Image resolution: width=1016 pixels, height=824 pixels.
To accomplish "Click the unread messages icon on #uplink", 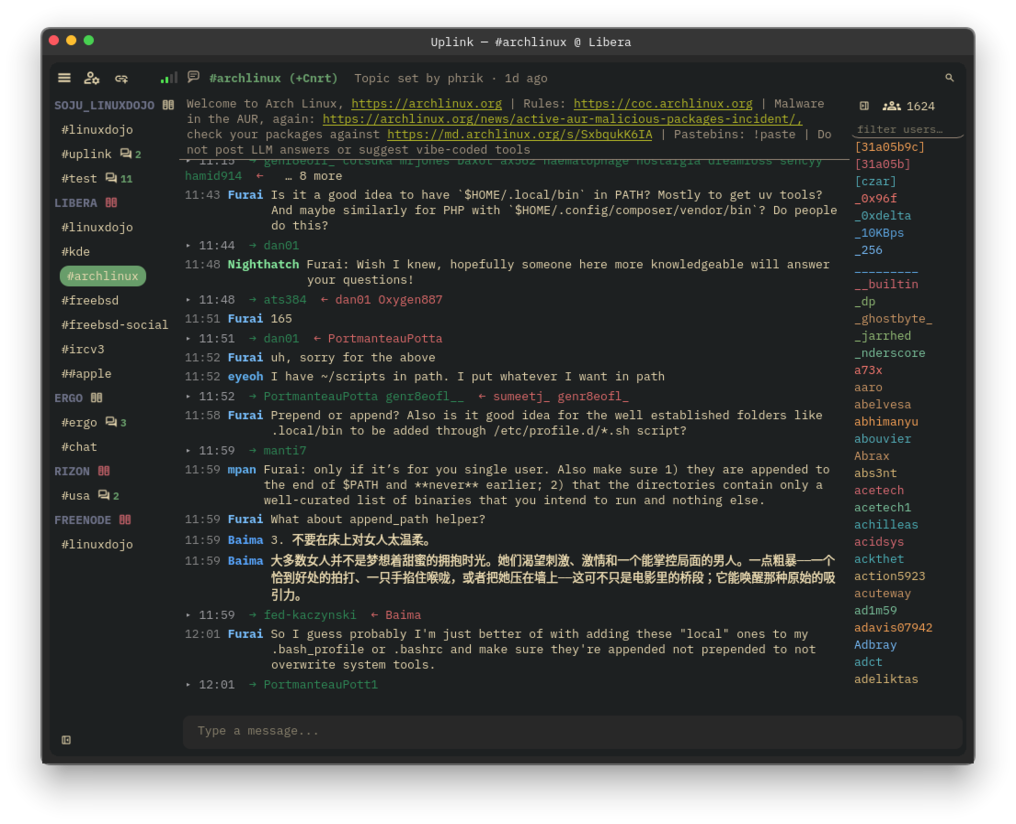I will click(126, 154).
